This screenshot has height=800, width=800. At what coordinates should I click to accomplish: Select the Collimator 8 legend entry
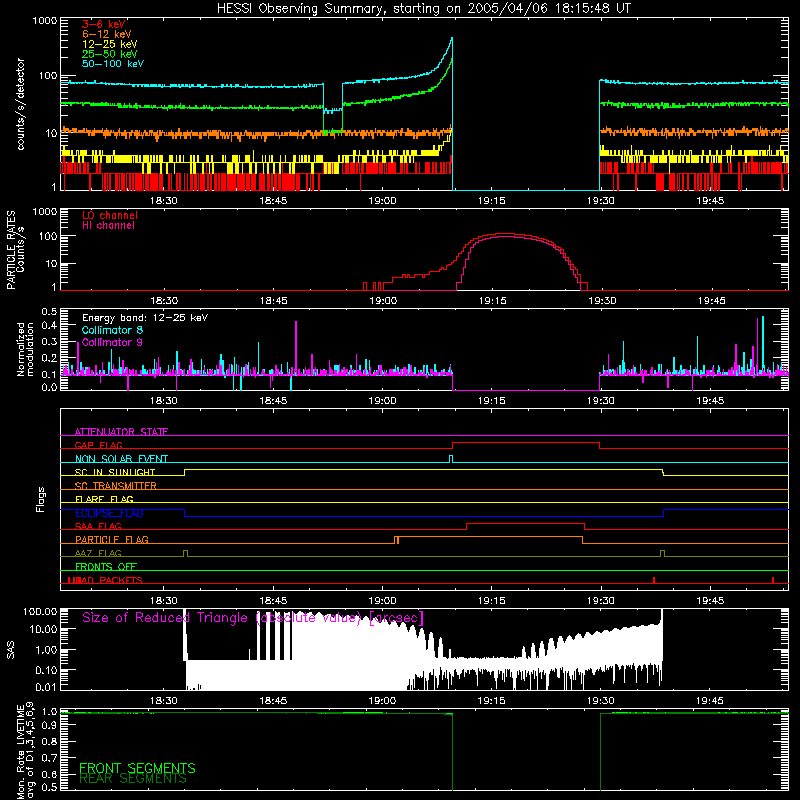pyautogui.click(x=112, y=330)
